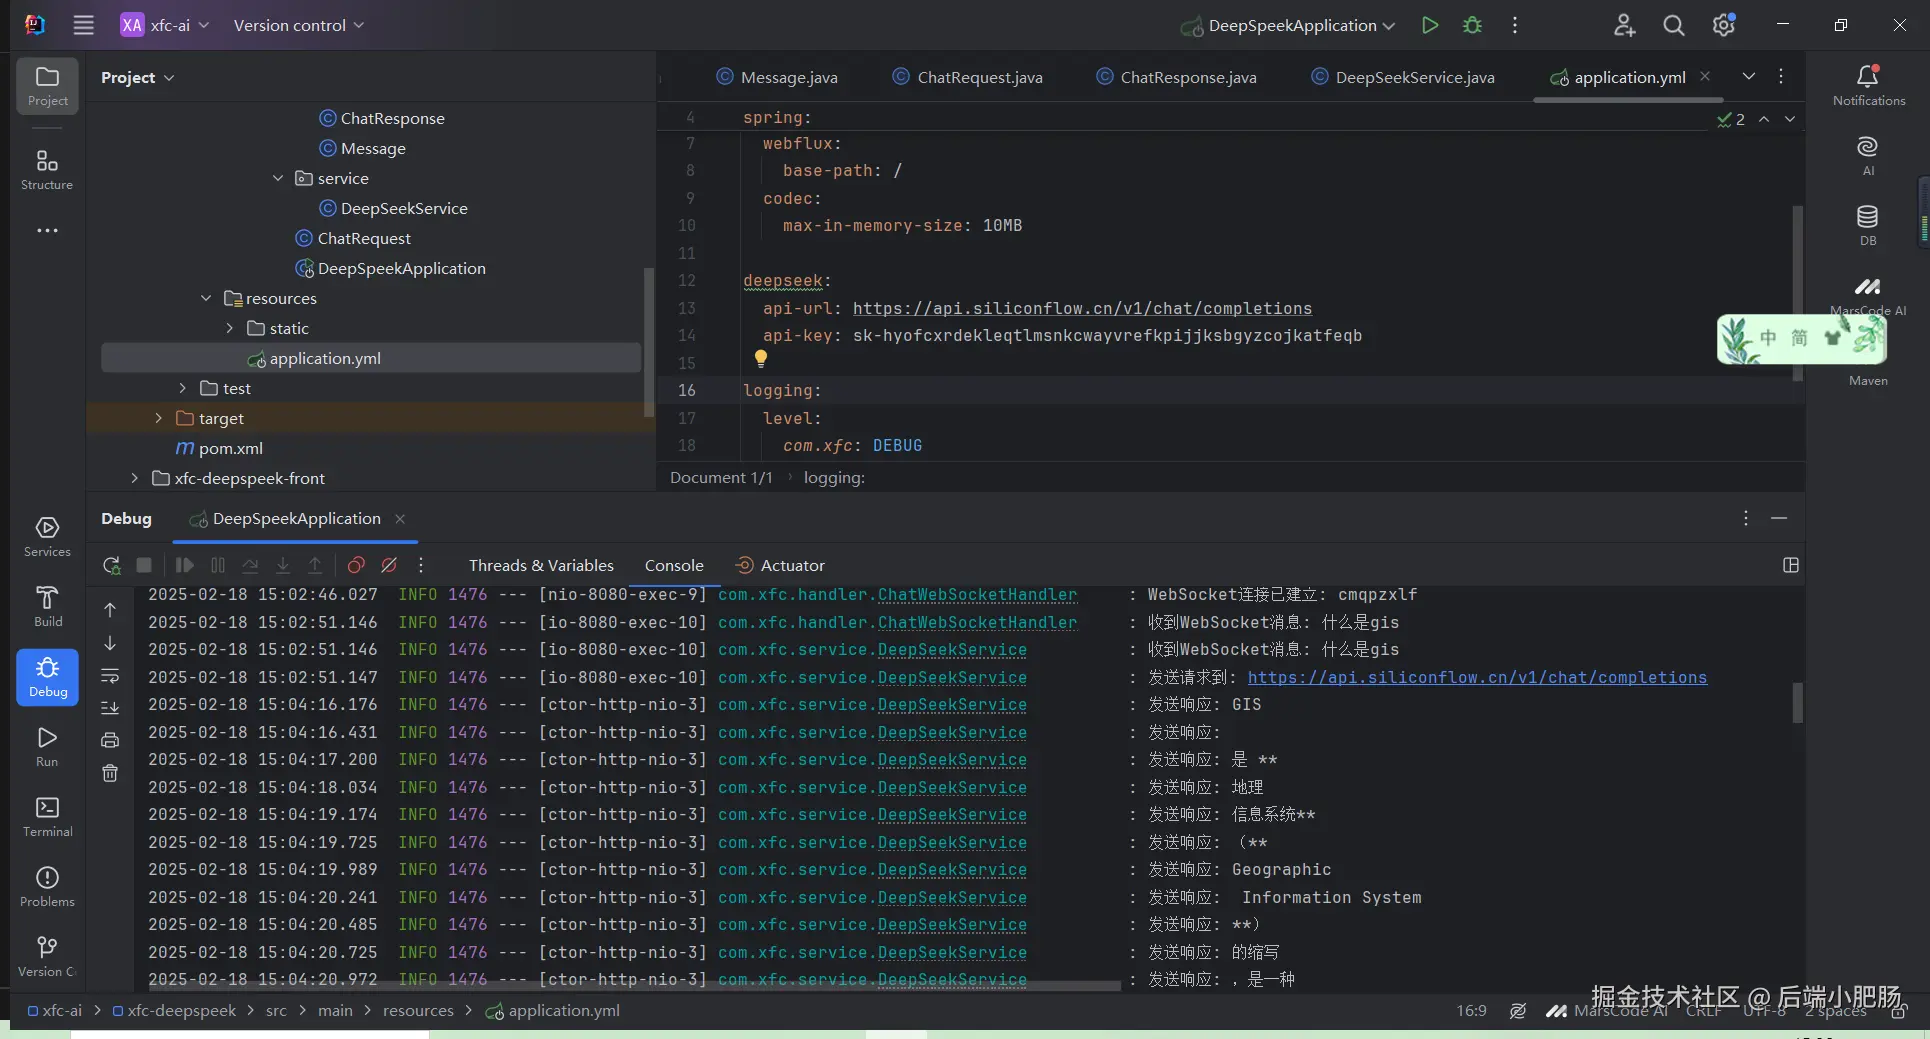The width and height of the screenshot is (1930, 1039).
Task: Click the Resume Program debug button
Action: click(x=184, y=566)
